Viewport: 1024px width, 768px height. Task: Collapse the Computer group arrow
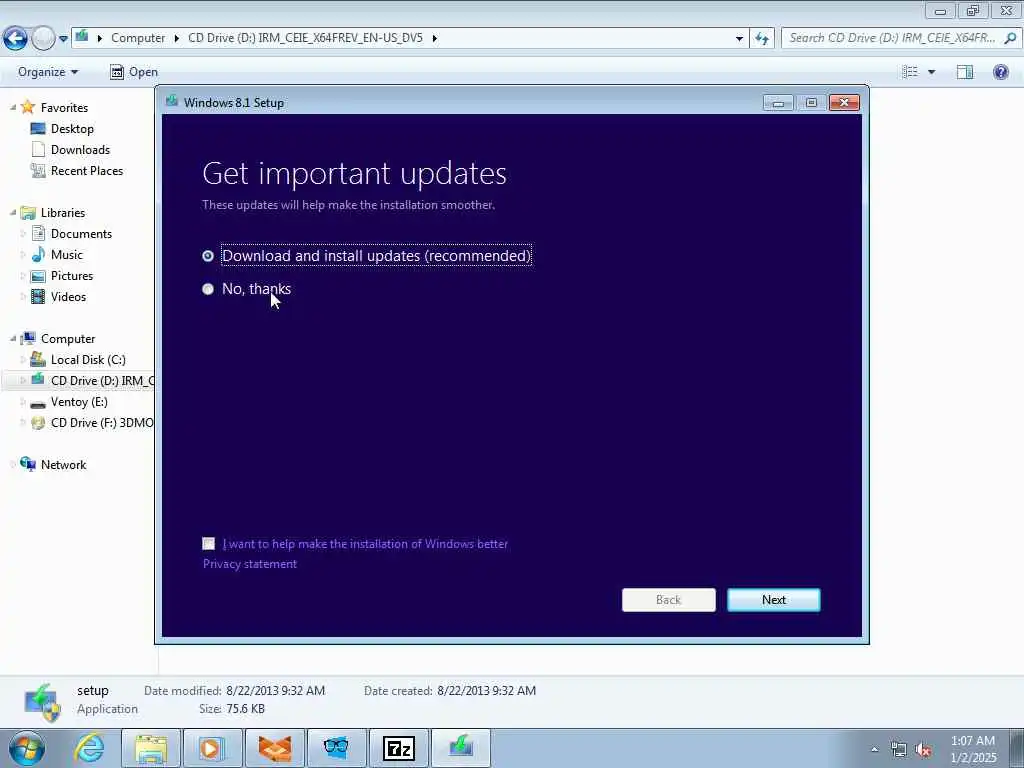pos(13,338)
